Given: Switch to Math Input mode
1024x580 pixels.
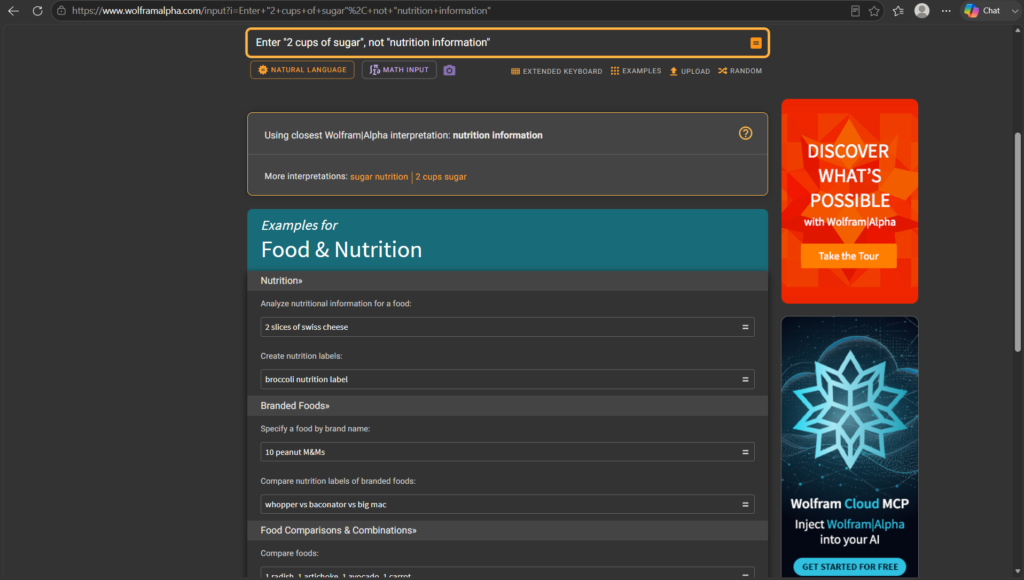Looking at the screenshot, I should click(x=399, y=70).
